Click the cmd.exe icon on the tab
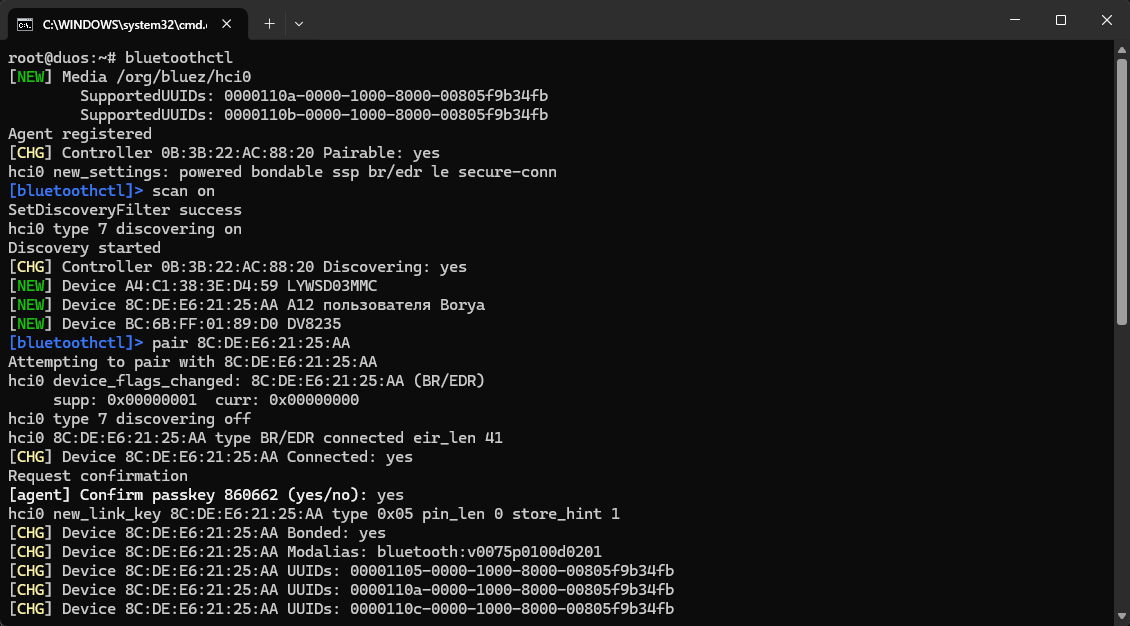The width and height of the screenshot is (1130, 626). (x=24, y=22)
